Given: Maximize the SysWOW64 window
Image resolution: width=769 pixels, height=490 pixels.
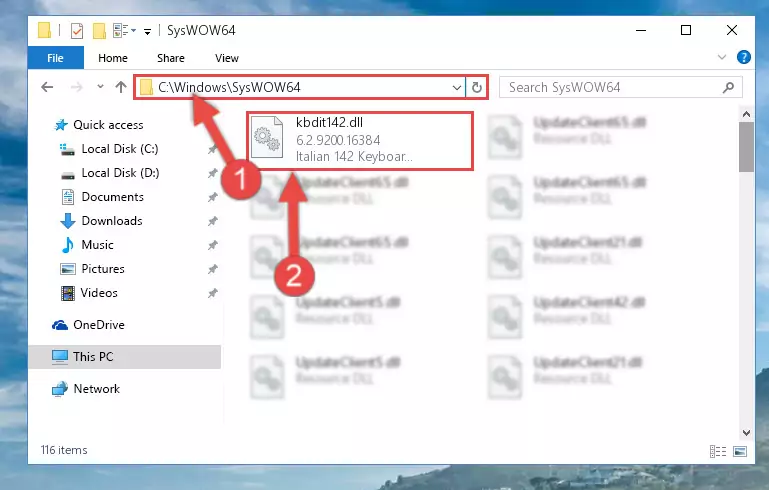Looking at the screenshot, I should [x=686, y=30].
